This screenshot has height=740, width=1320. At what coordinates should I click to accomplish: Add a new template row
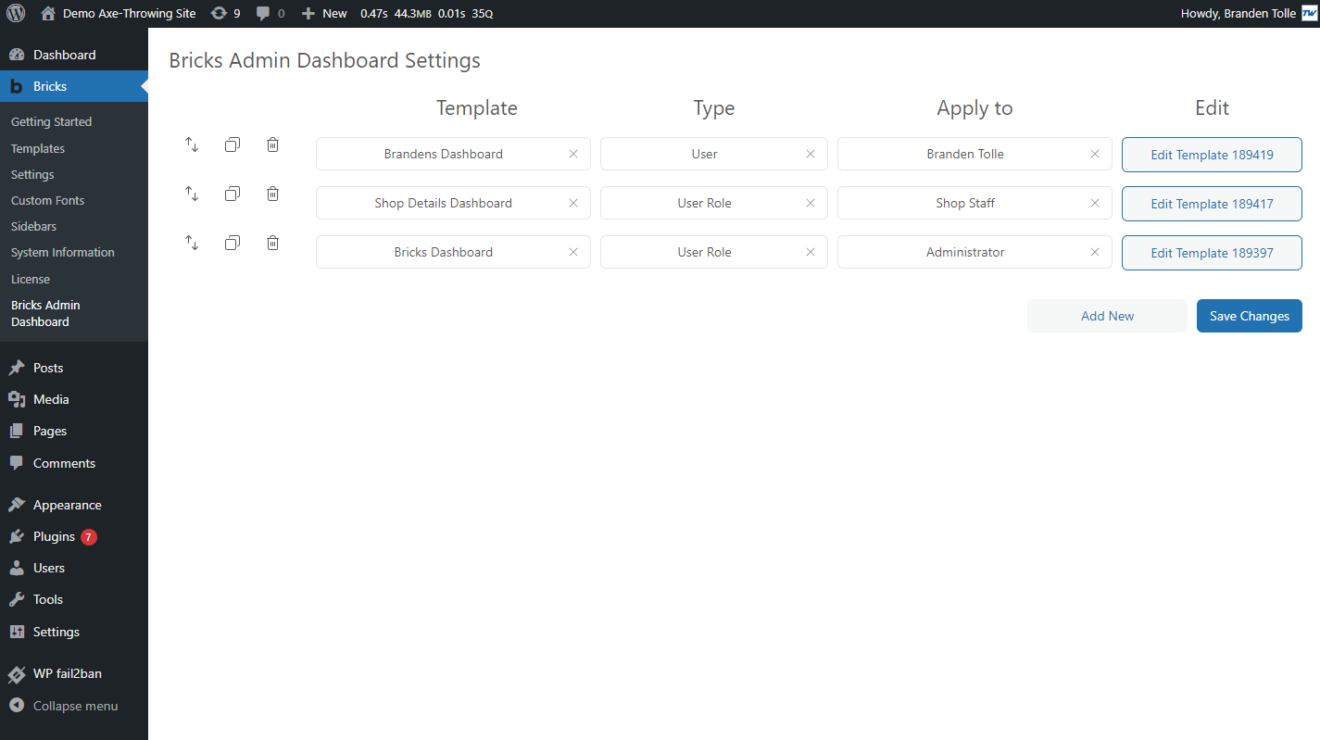[x=1107, y=316]
